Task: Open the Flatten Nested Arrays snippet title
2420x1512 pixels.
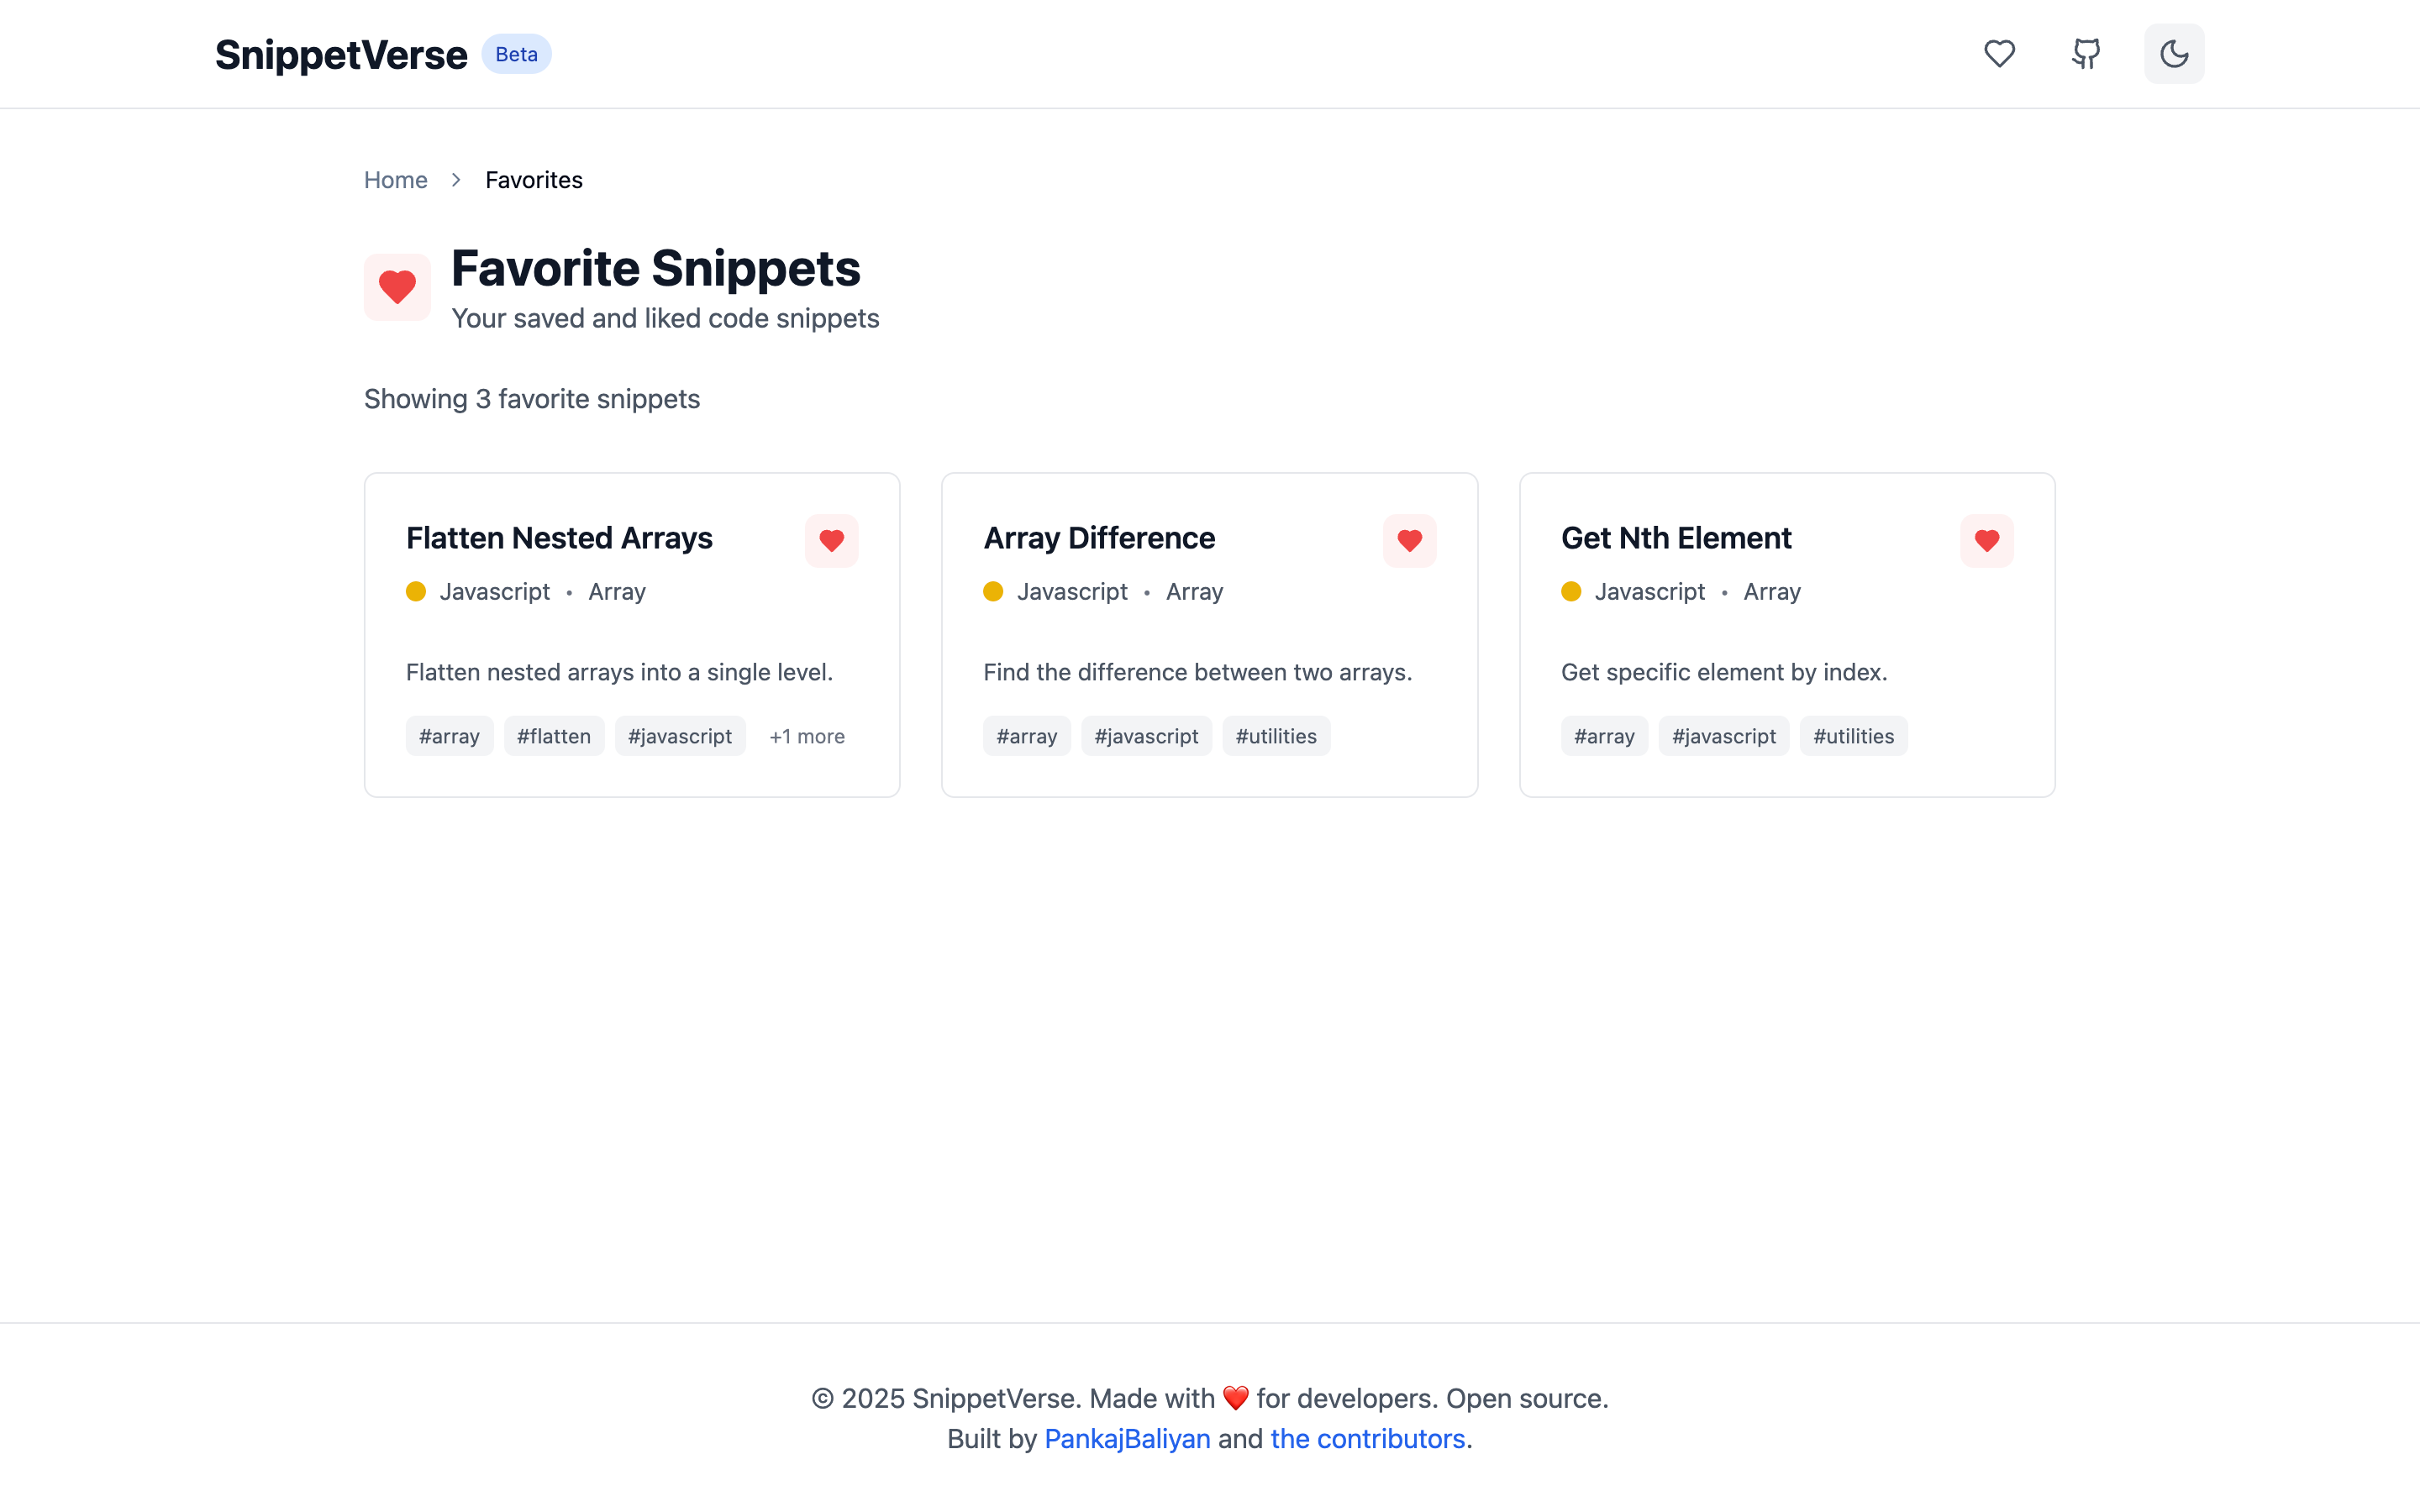Action: click(559, 538)
